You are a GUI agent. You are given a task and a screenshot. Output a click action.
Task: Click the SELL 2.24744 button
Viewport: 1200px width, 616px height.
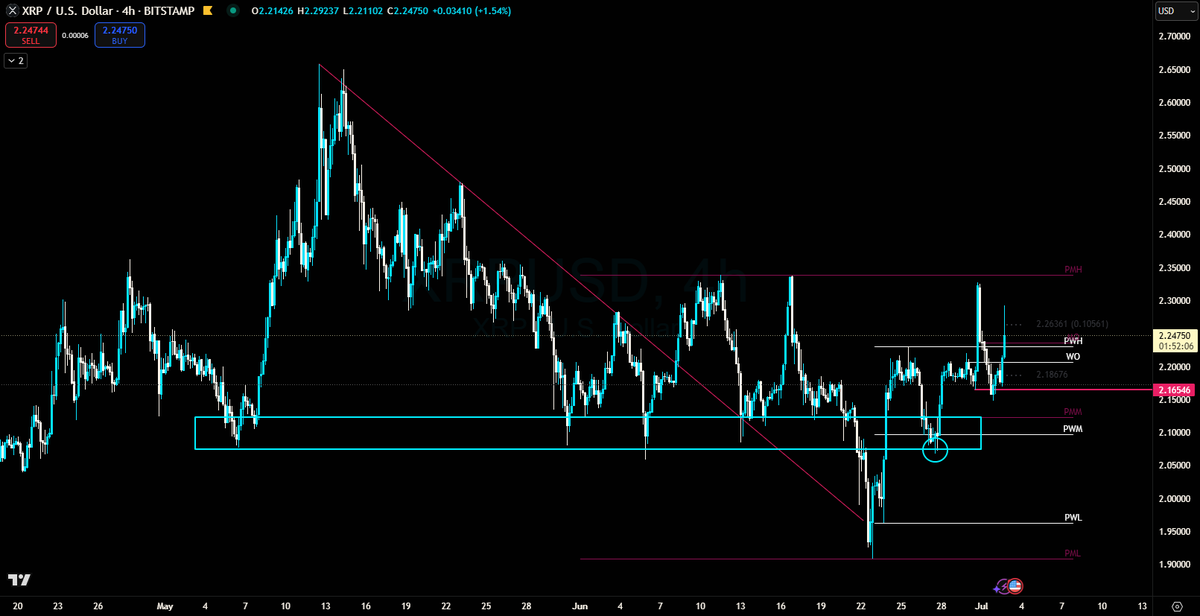point(30,35)
